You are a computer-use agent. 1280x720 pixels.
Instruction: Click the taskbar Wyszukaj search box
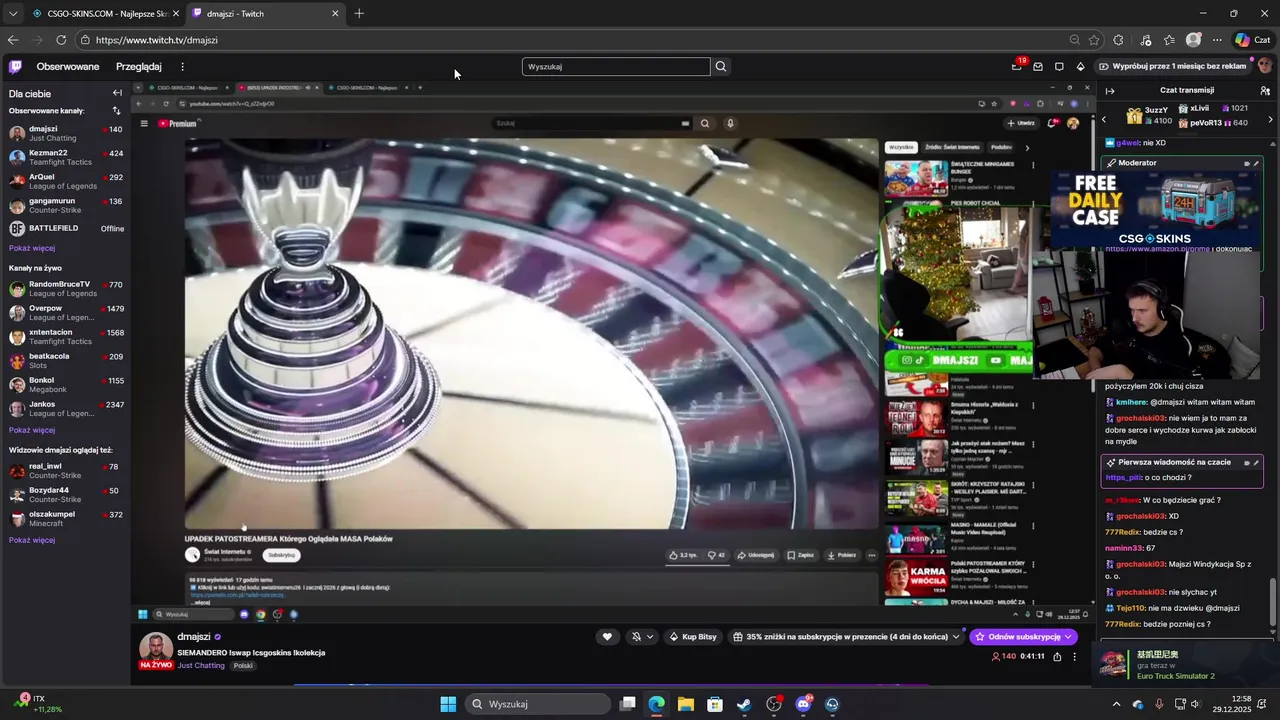[x=538, y=704]
